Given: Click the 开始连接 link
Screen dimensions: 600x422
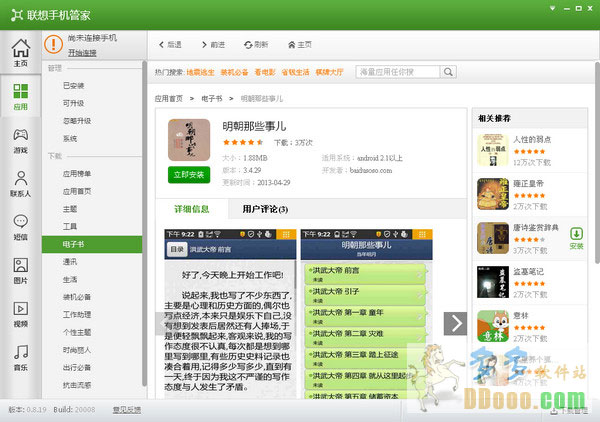Looking at the screenshot, I should 82,53.
